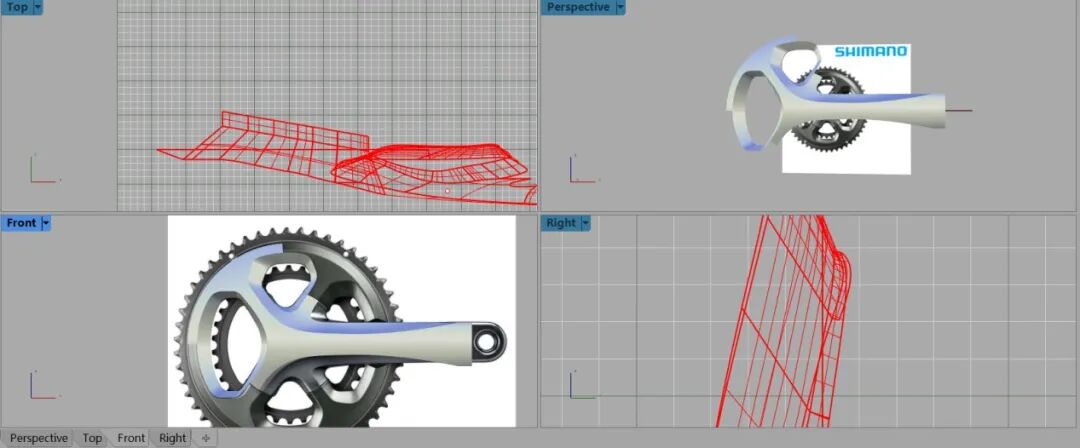Screen dimensions: 1080x448
Task: Switch to the Top tab at bottom
Action: coord(92,438)
